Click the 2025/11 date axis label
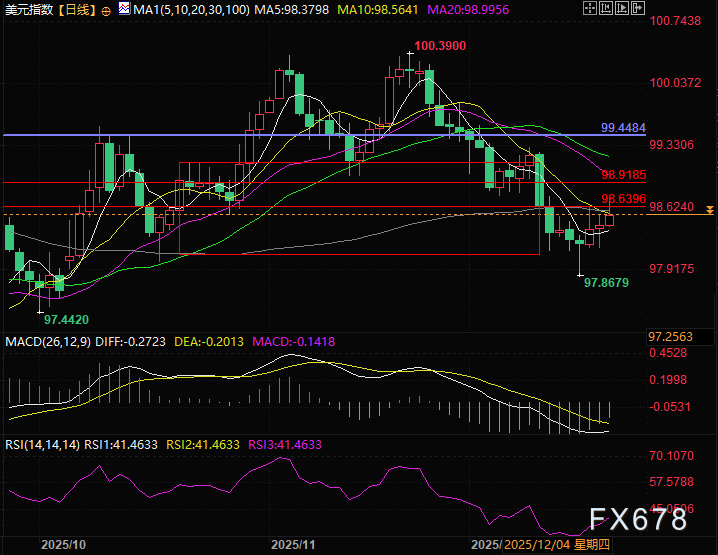 click(x=294, y=545)
